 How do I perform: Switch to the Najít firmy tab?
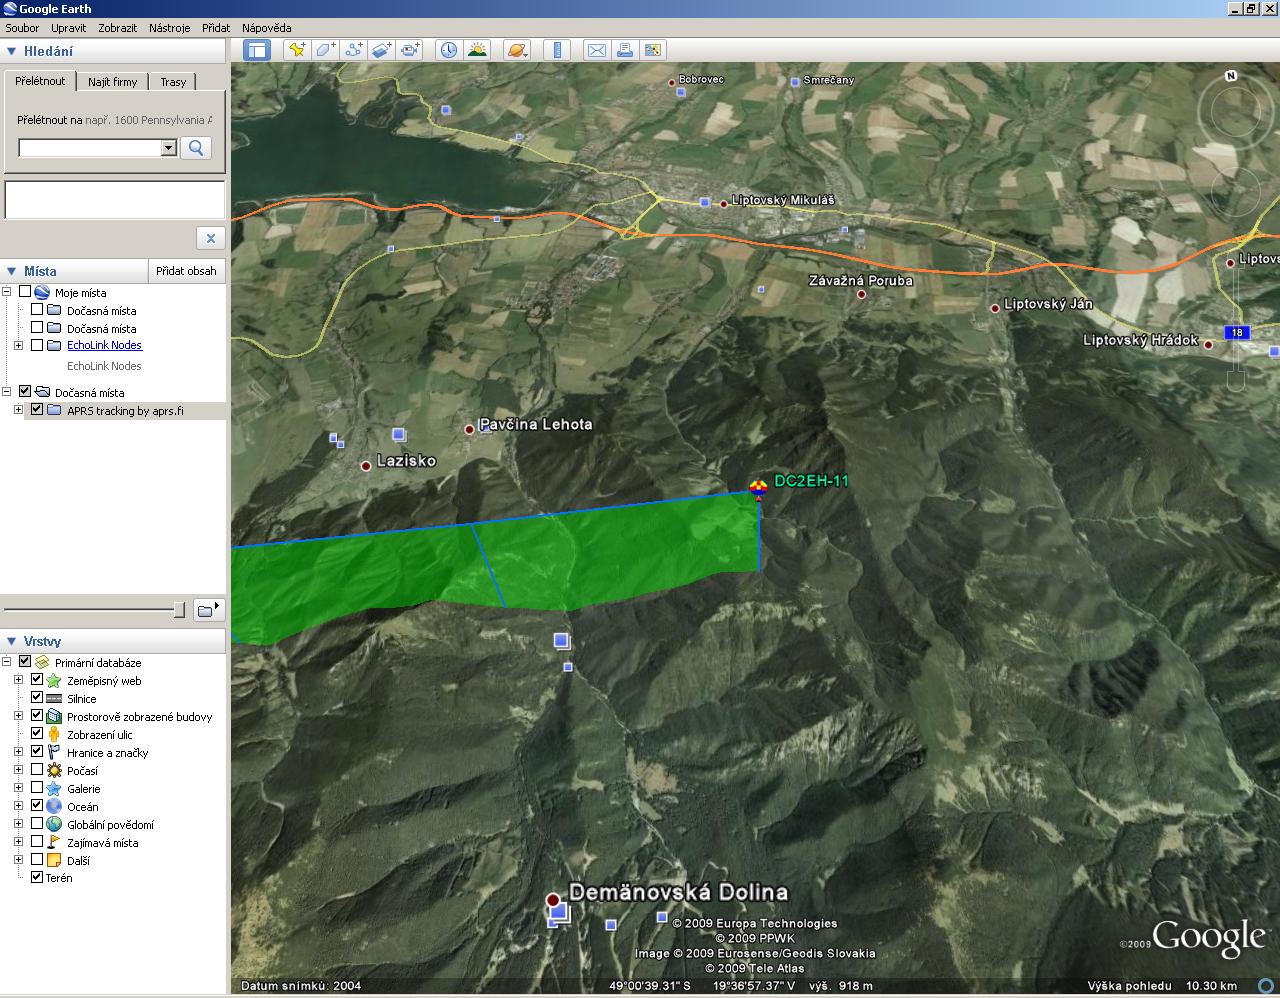point(112,82)
